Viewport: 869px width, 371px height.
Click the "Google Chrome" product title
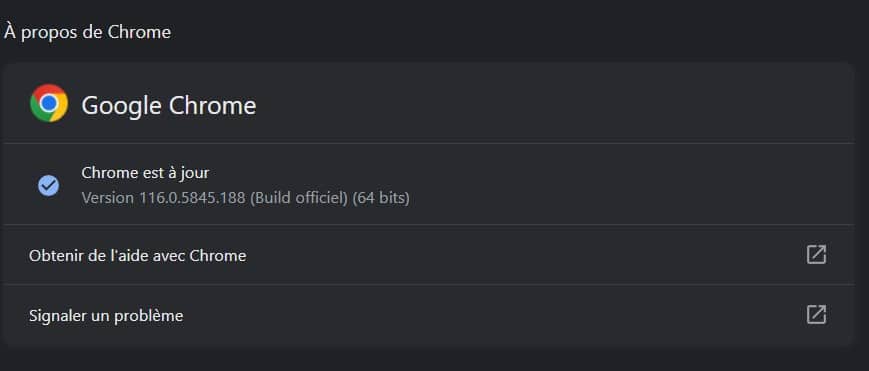(x=168, y=105)
